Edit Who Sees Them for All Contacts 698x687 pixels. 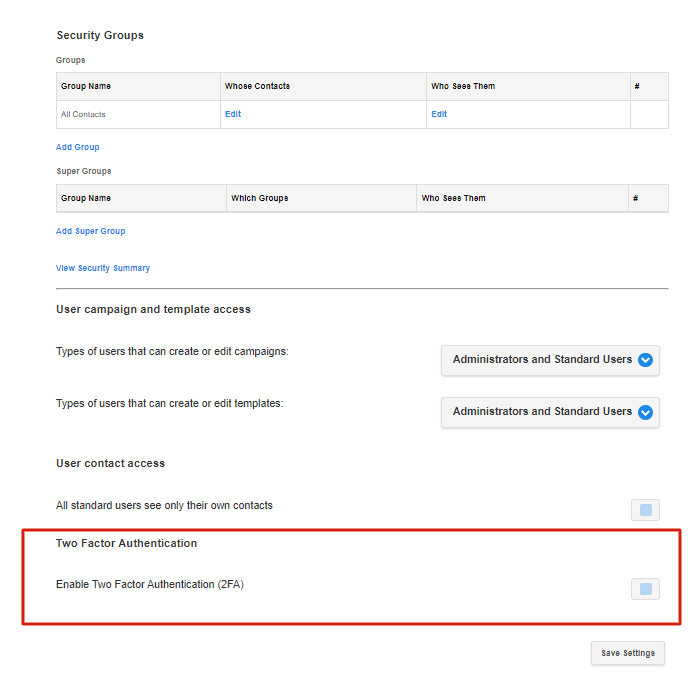point(439,114)
